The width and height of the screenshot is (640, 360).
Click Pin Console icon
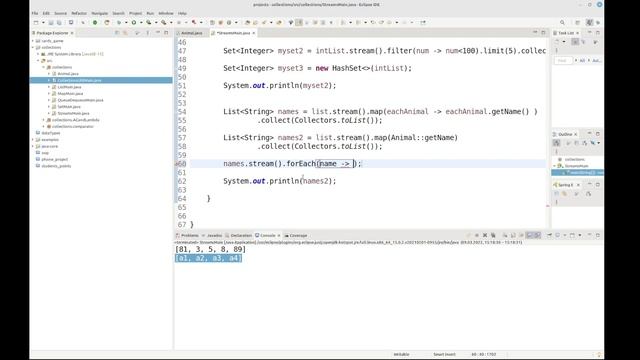pyautogui.click(x=549, y=236)
